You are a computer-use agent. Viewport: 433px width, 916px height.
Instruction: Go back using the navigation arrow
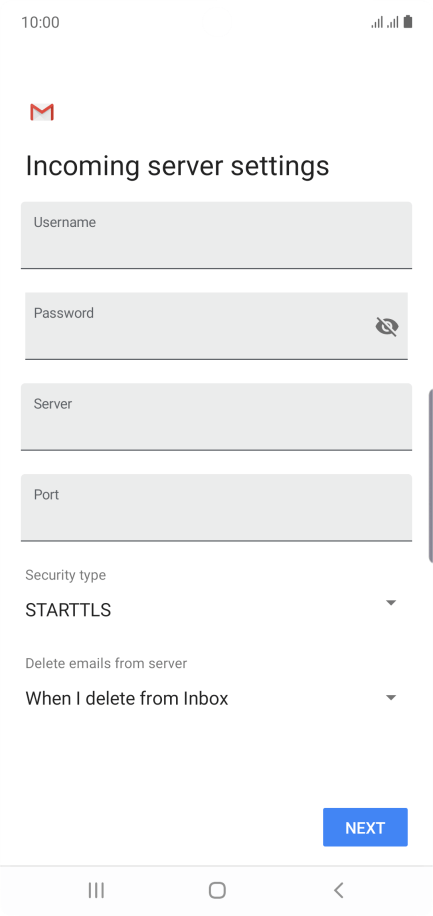point(338,890)
